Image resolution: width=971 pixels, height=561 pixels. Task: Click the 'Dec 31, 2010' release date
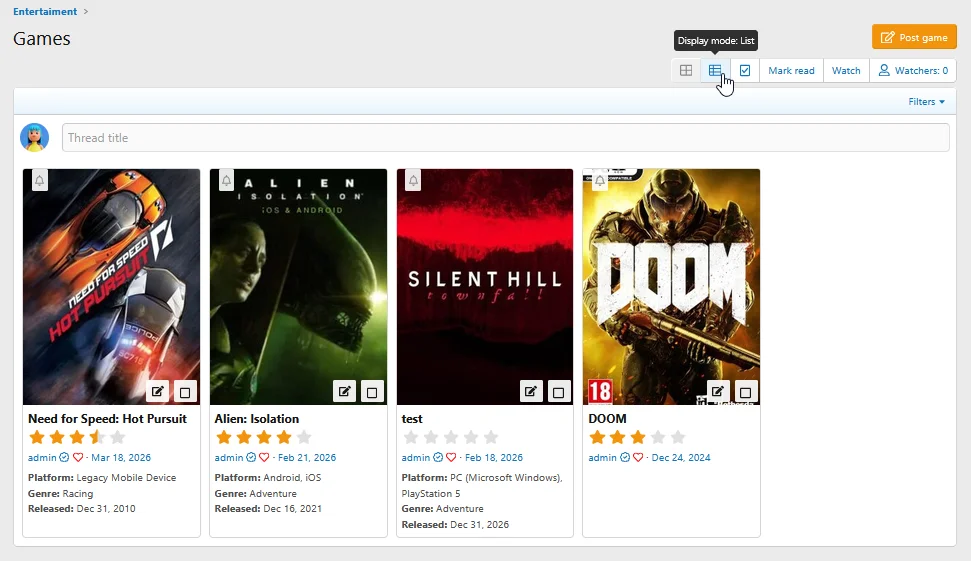pyautogui.click(x=106, y=508)
